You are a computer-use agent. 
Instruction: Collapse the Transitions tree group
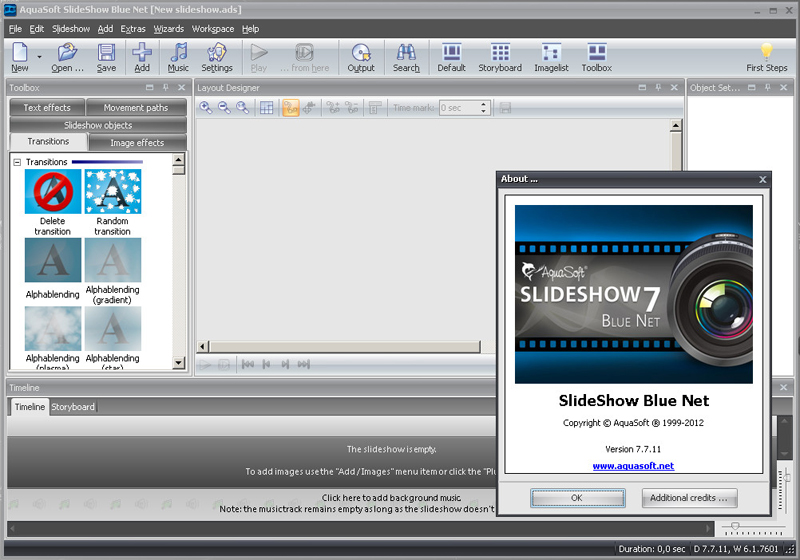[x=17, y=162]
